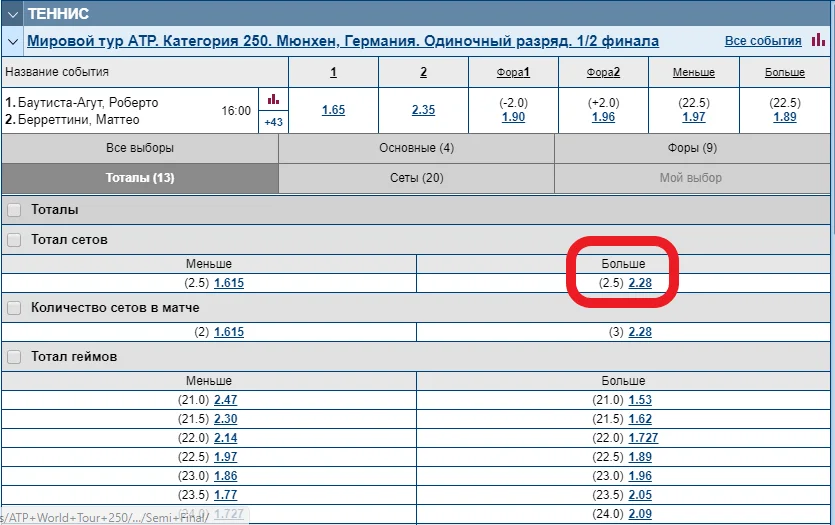This screenshot has height=525, width=835.
Task: Pick games over (21.5) odds 1.62
Action: point(640,419)
